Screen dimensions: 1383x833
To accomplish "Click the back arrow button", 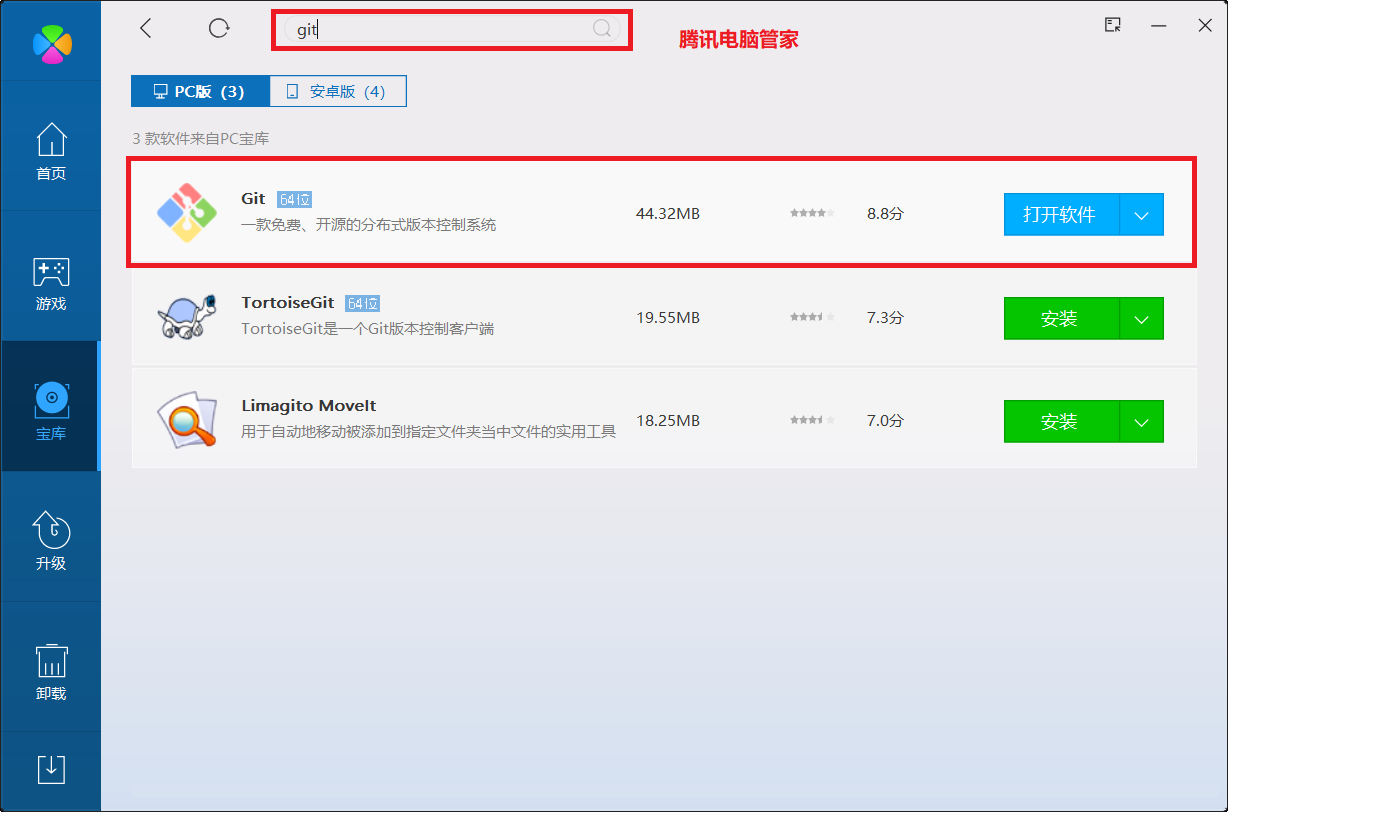I will click(x=146, y=28).
